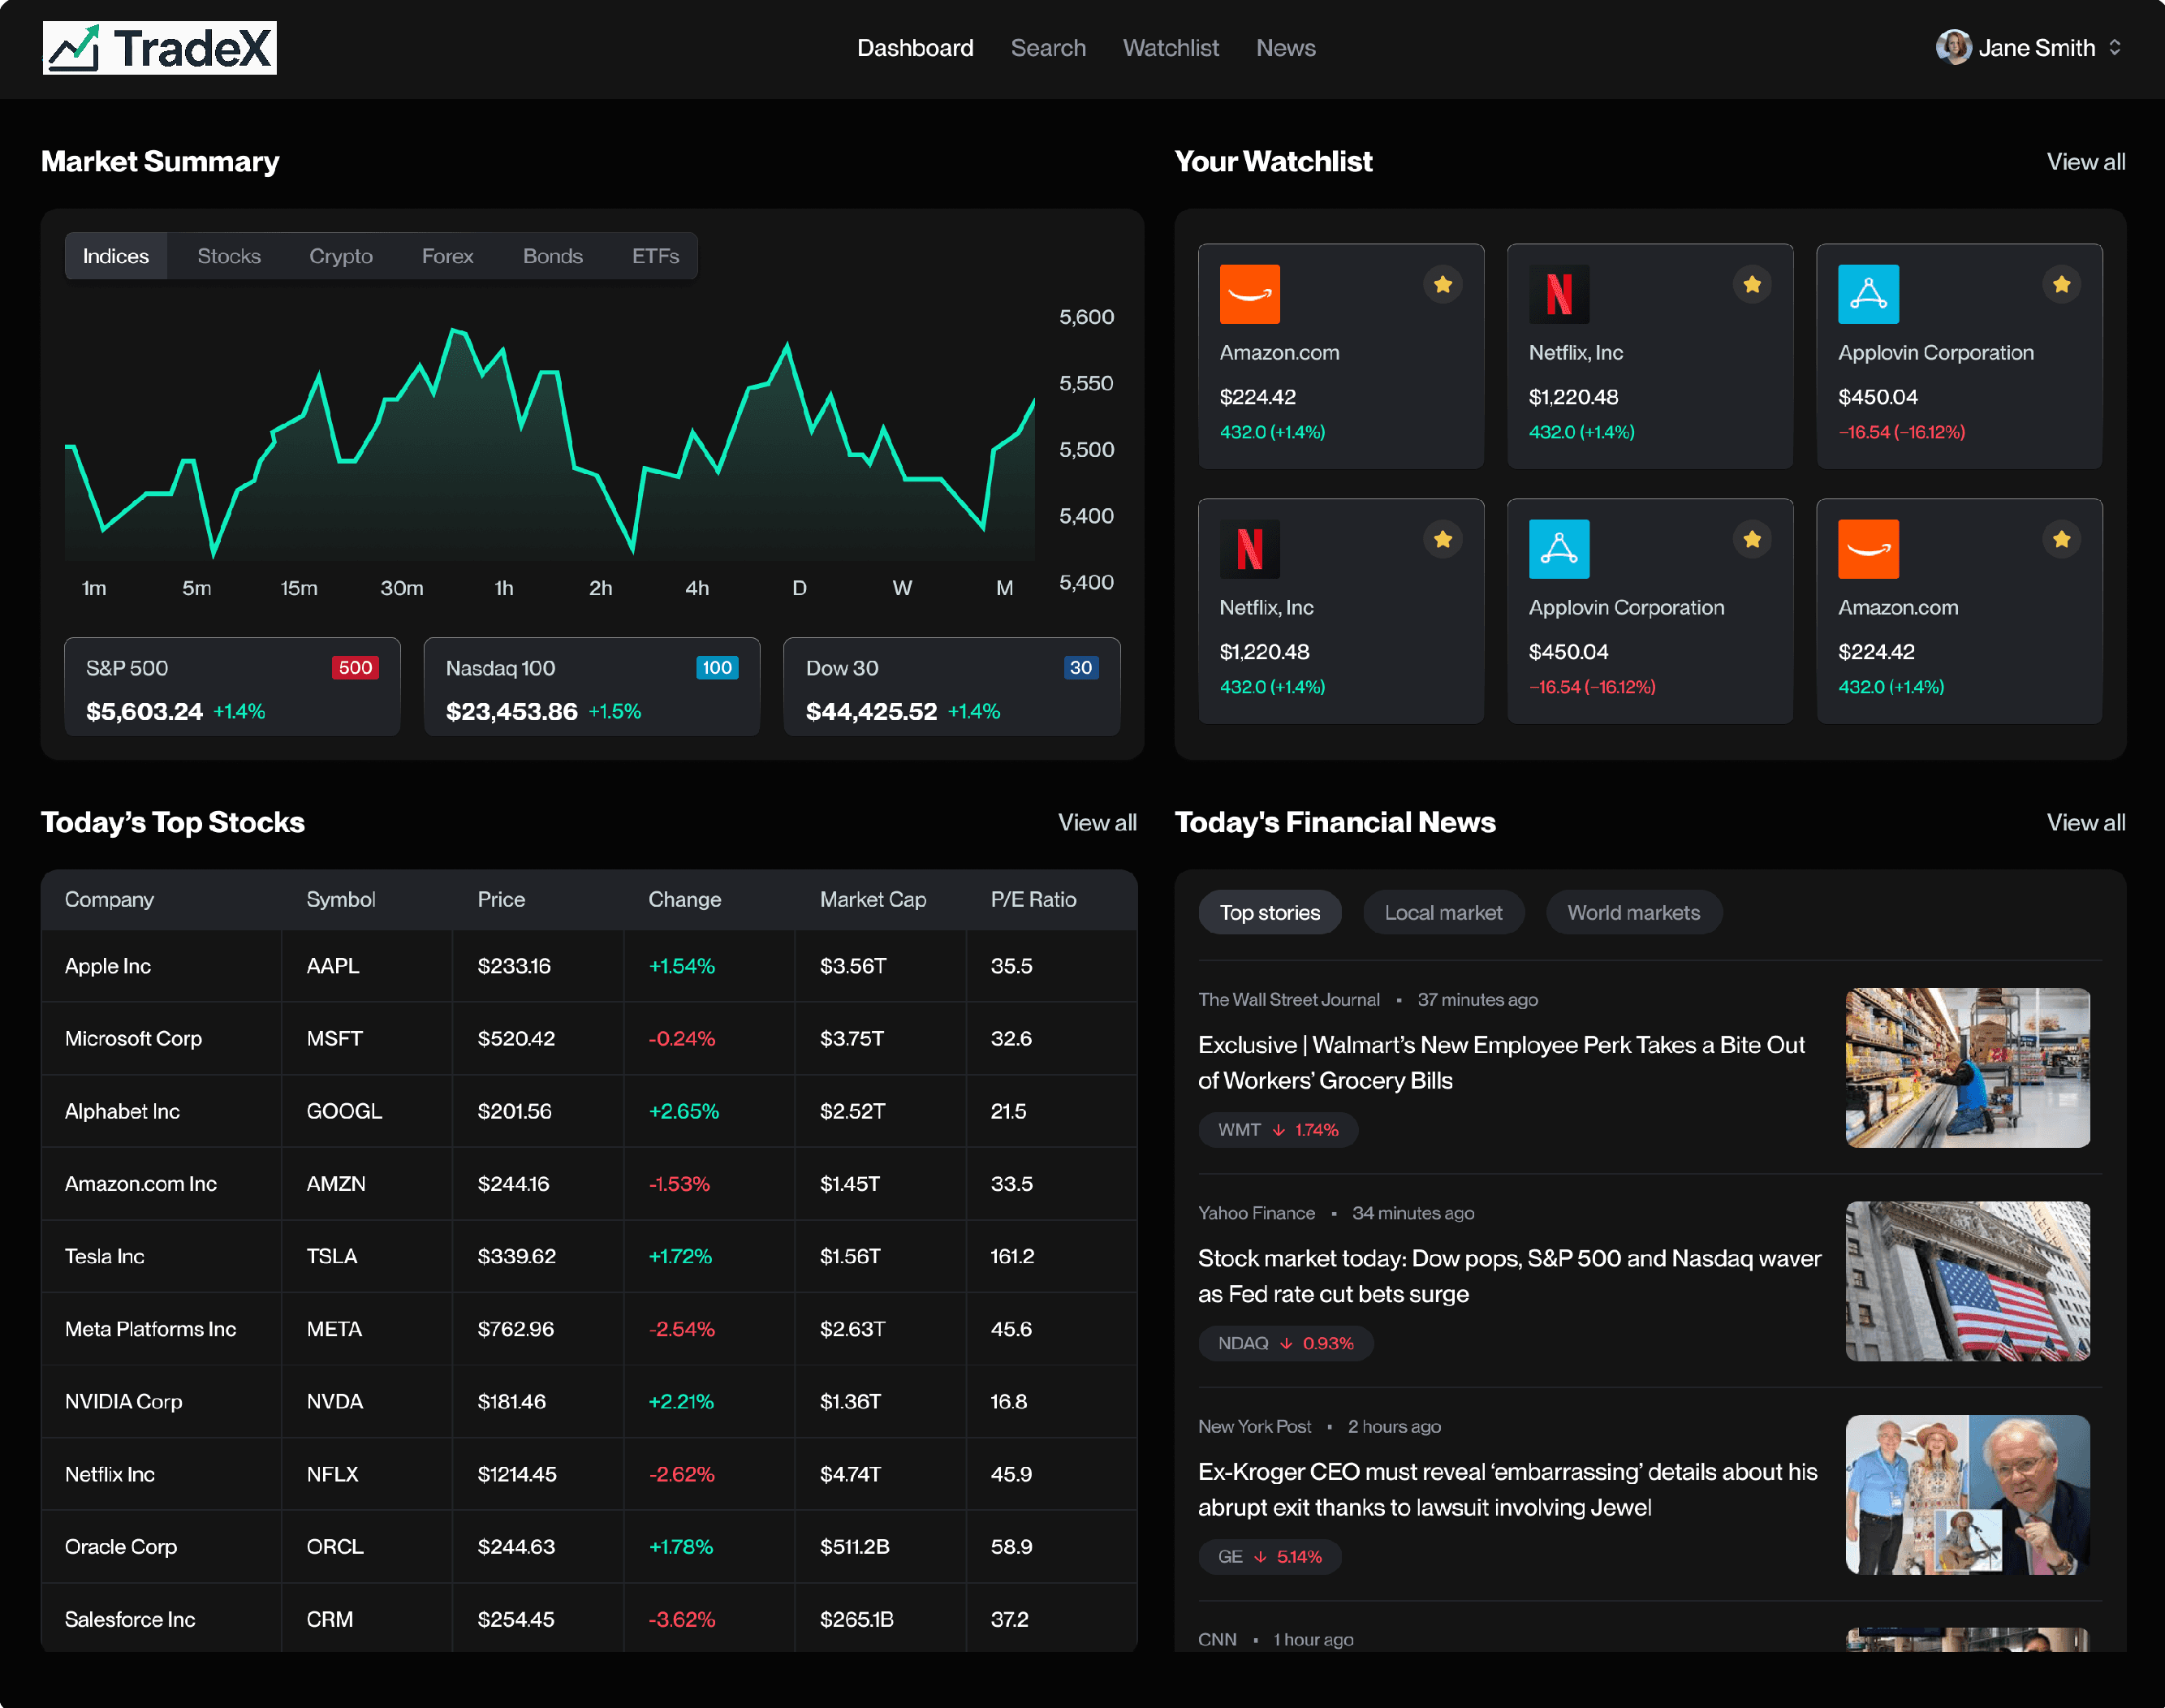The image size is (2165, 1708).
Task: Select the Local market news filter
Action: pyautogui.click(x=1443, y=913)
